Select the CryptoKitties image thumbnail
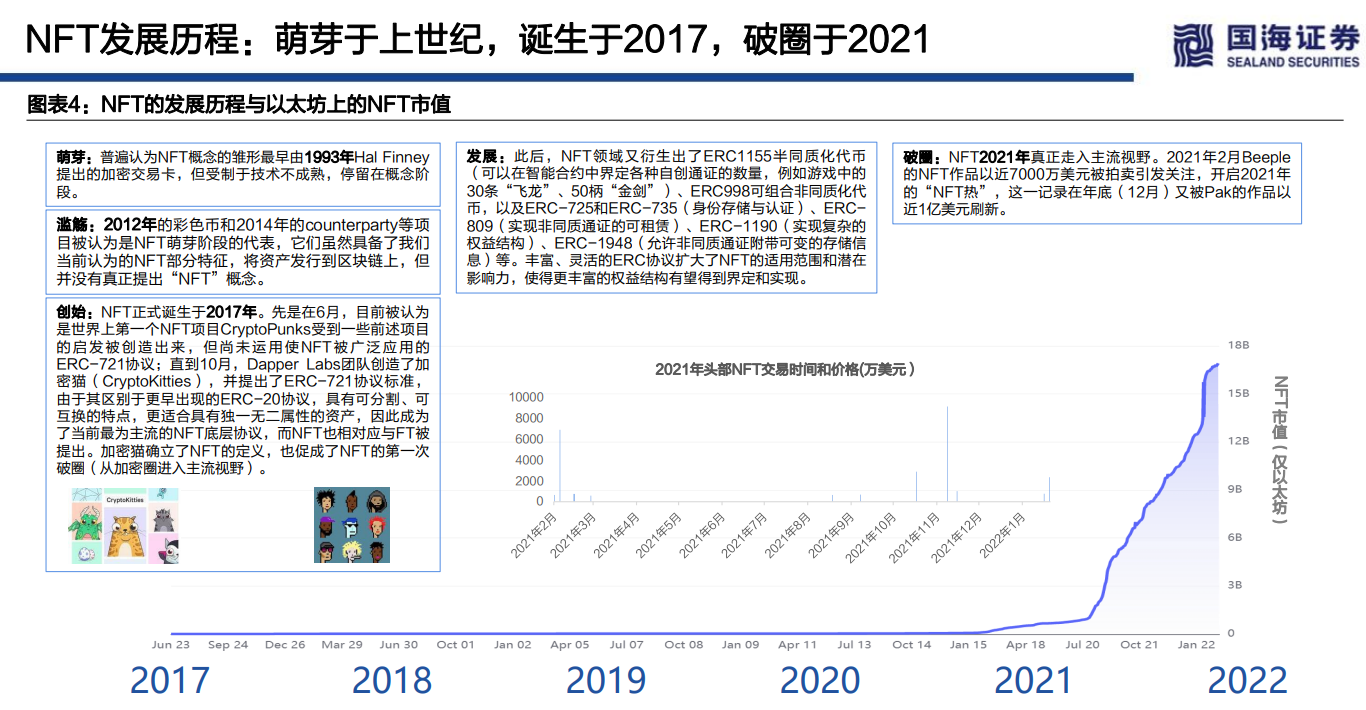This screenshot has height=710, width=1366. (124, 526)
